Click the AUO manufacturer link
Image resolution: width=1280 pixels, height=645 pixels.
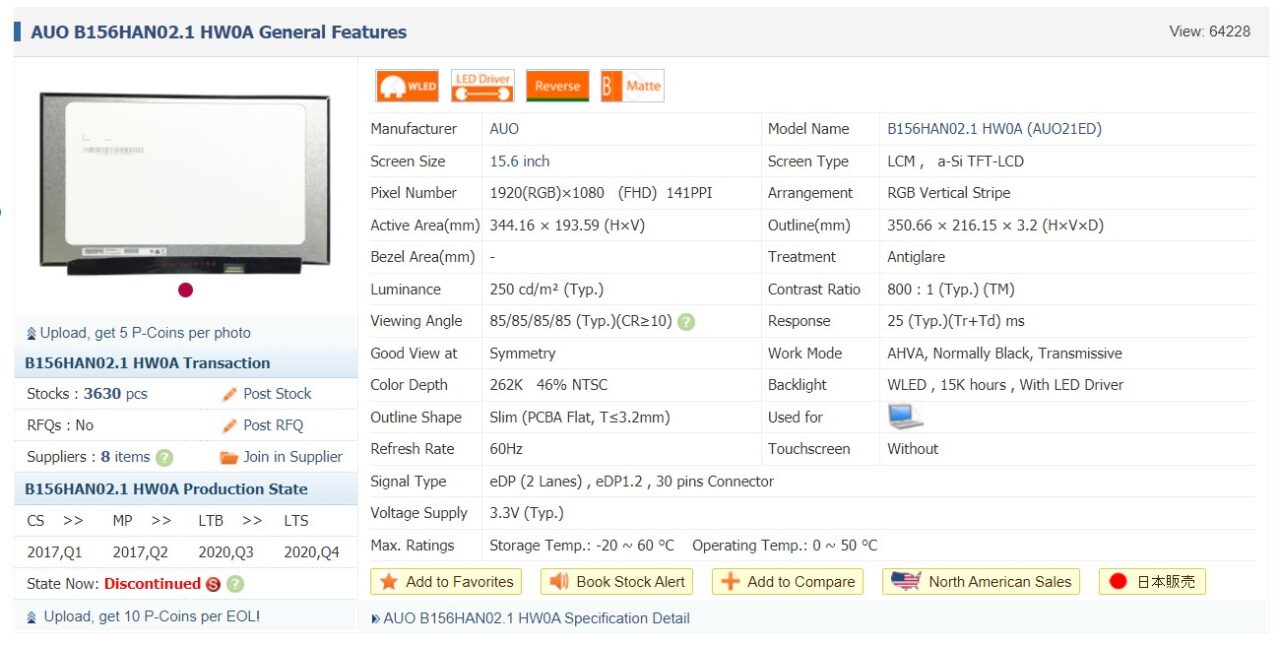click(504, 129)
